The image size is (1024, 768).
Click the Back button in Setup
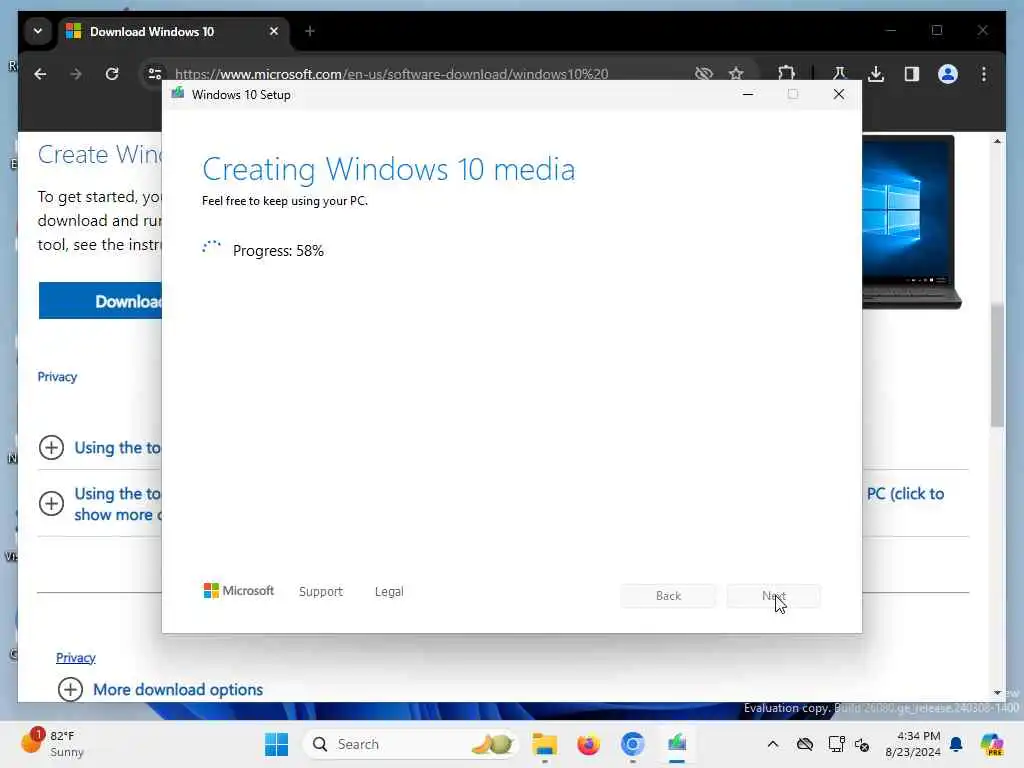click(668, 596)
